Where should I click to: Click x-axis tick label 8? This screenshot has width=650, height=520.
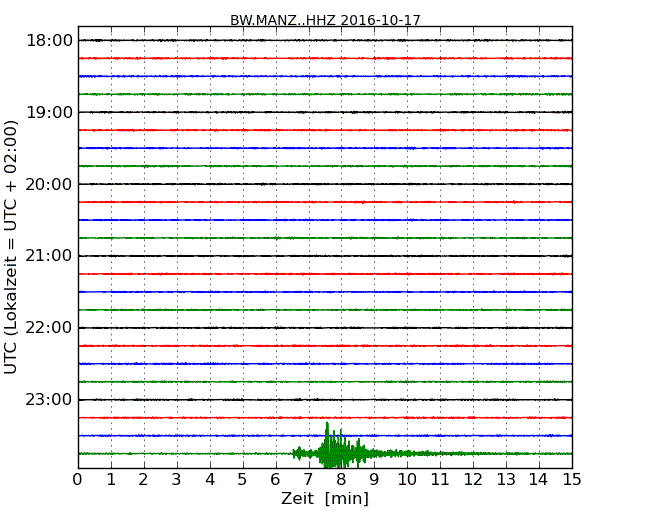(x=342, y=480)
